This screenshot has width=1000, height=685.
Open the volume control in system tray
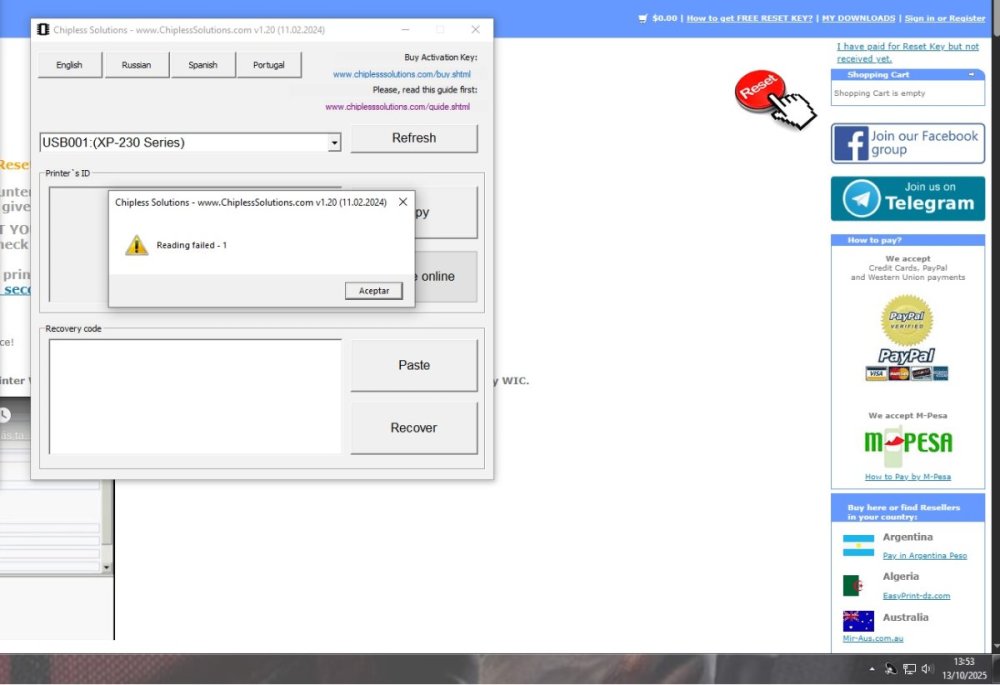click(x=927, y=668)
